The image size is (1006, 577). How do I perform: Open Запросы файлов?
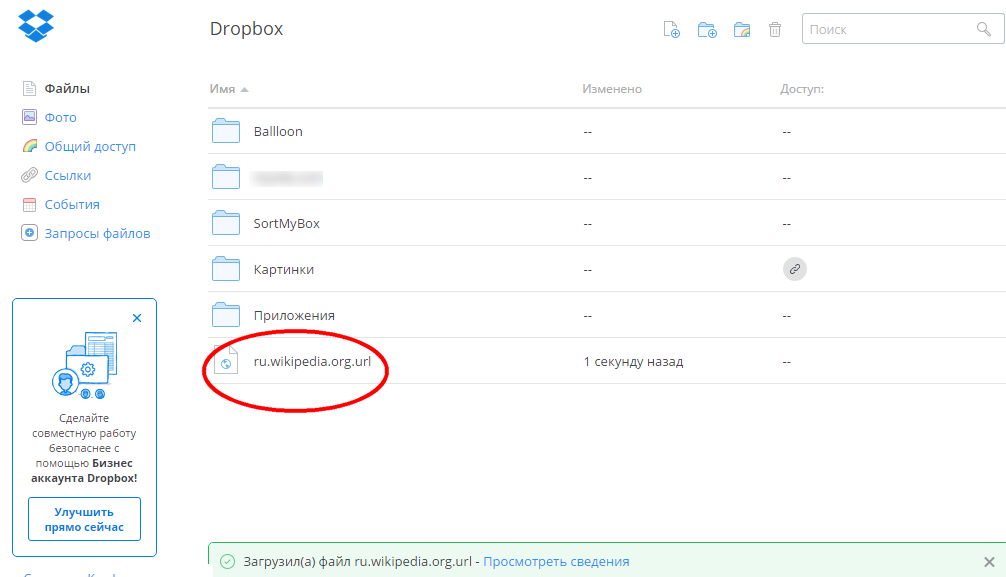point(97,234)
